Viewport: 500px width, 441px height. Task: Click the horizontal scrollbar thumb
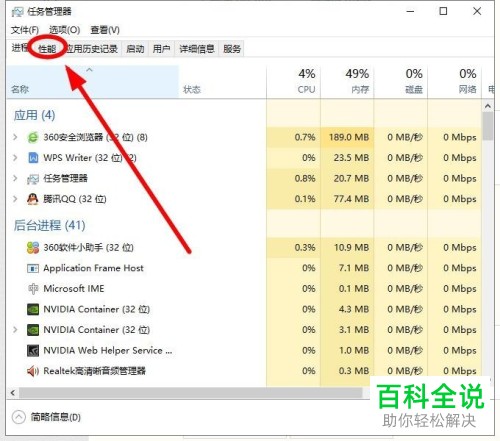(191, 393)
